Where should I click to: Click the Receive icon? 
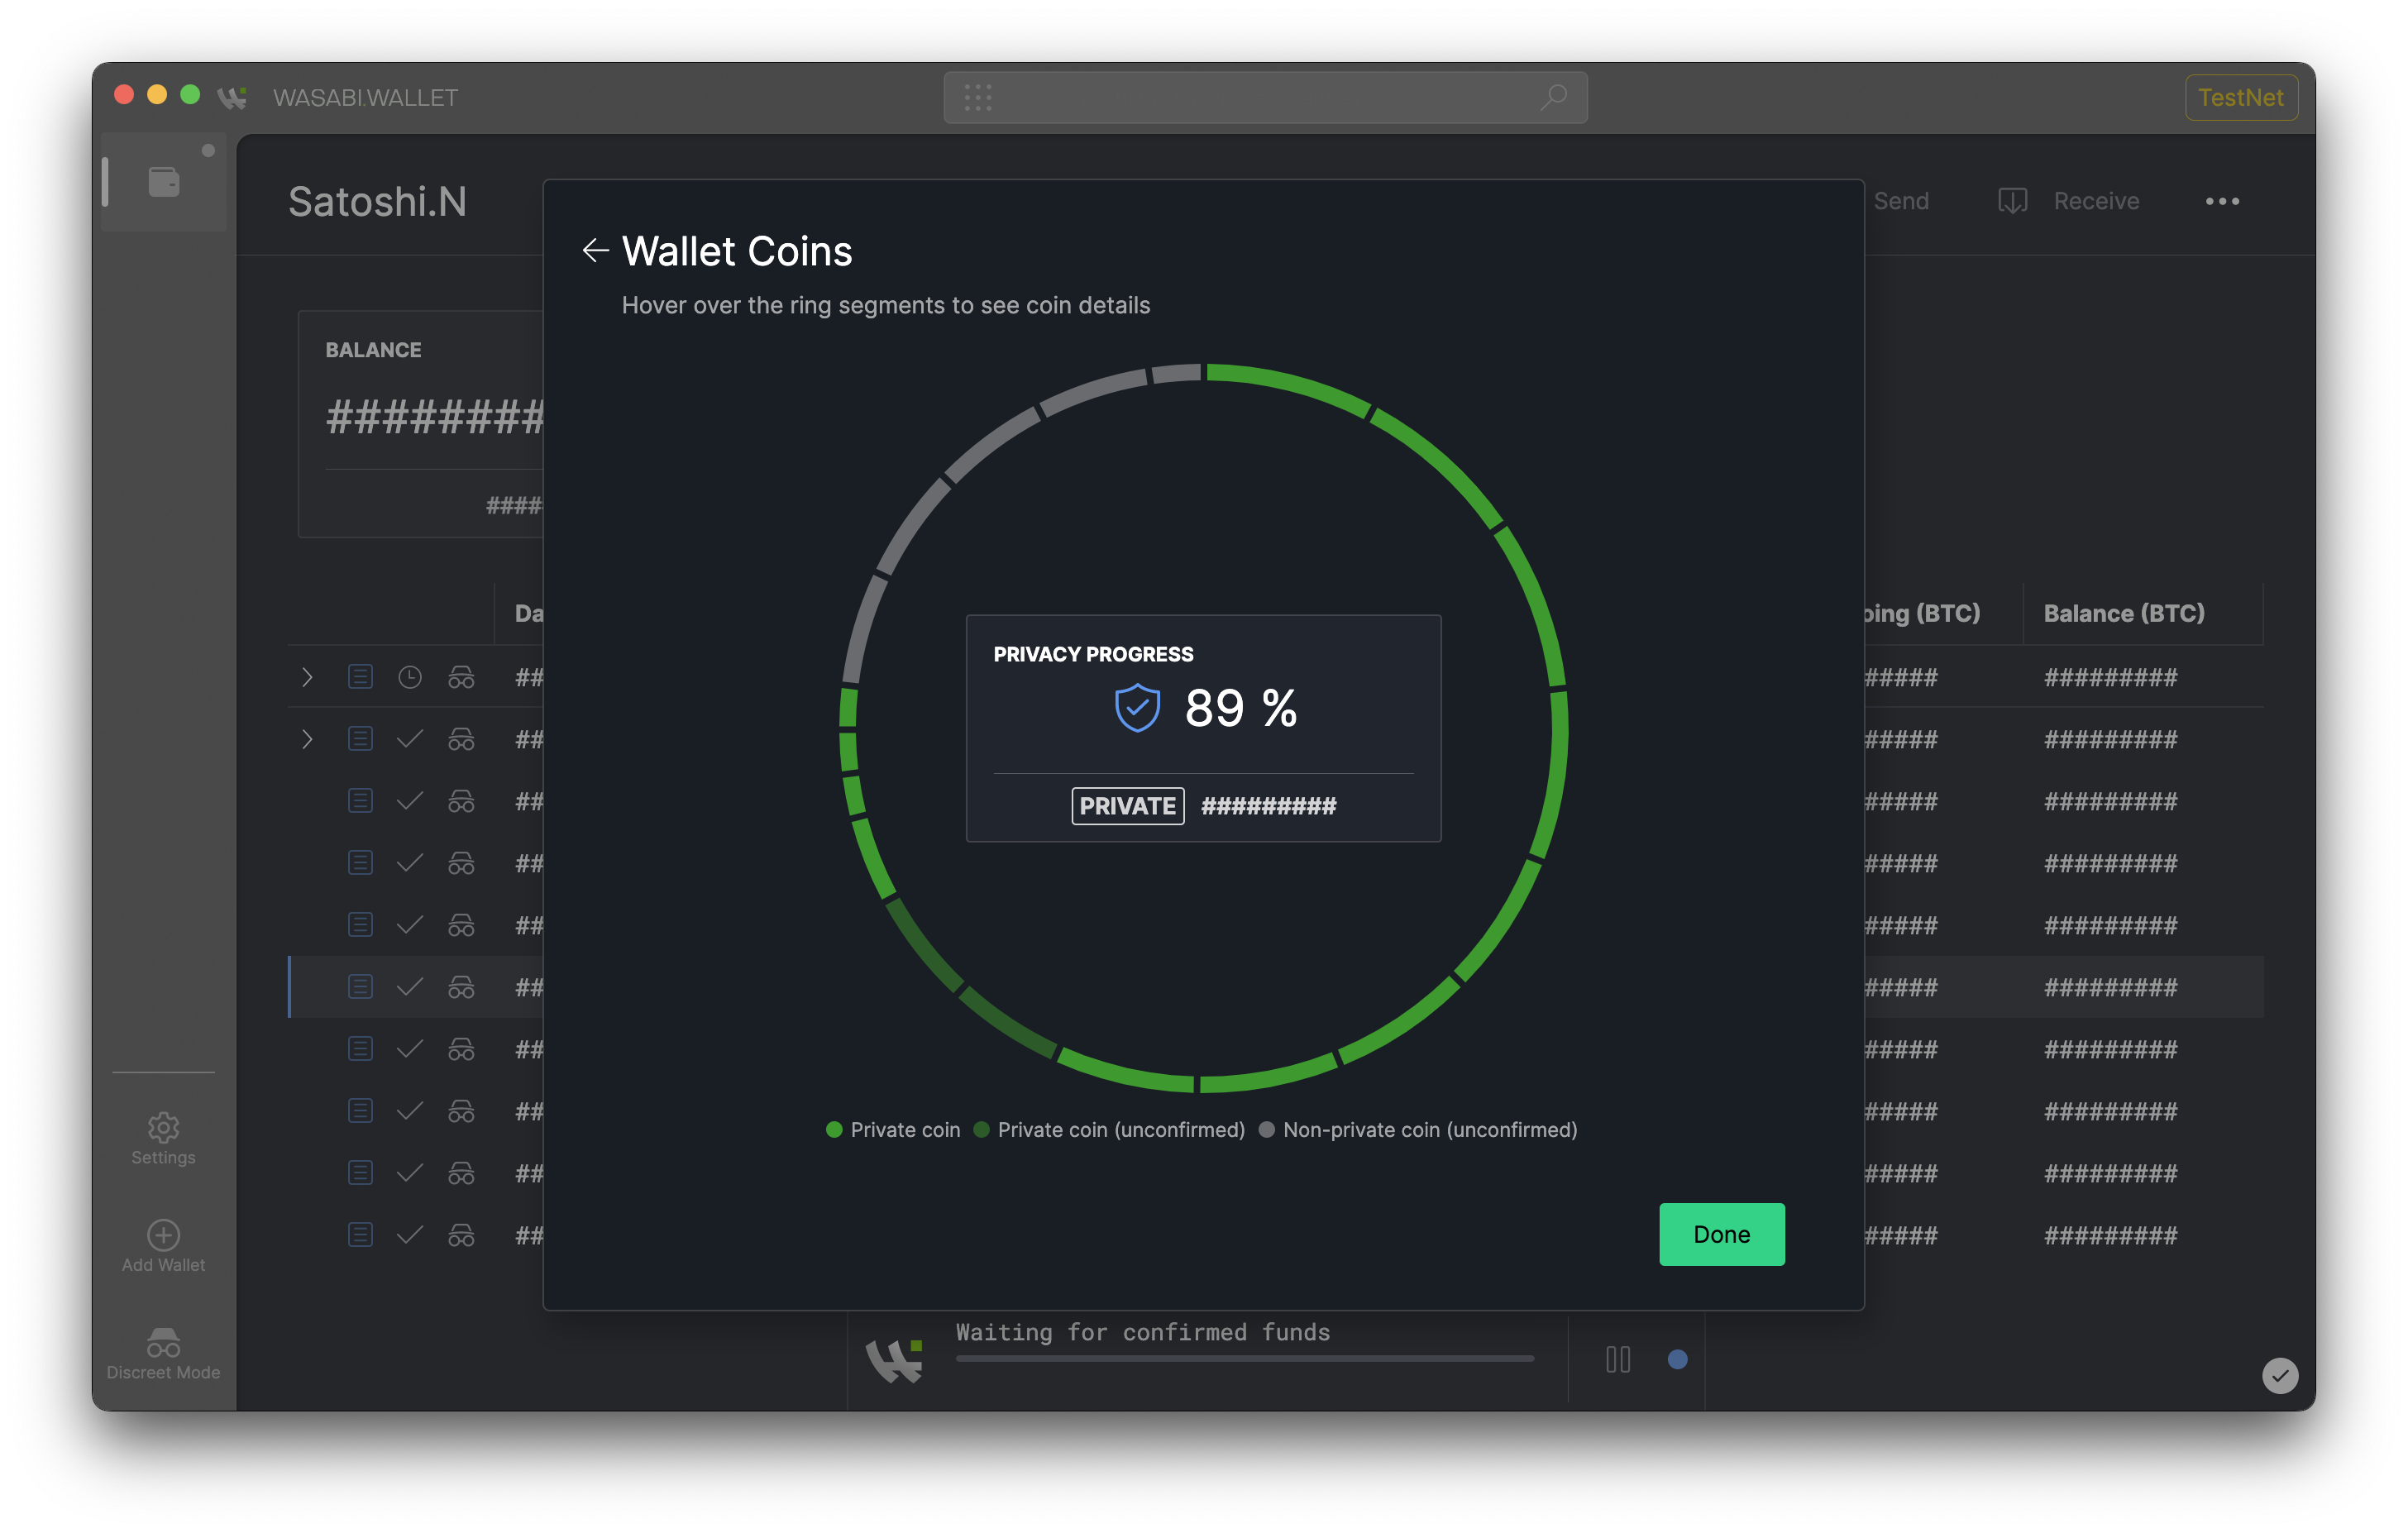(2012, 200)
